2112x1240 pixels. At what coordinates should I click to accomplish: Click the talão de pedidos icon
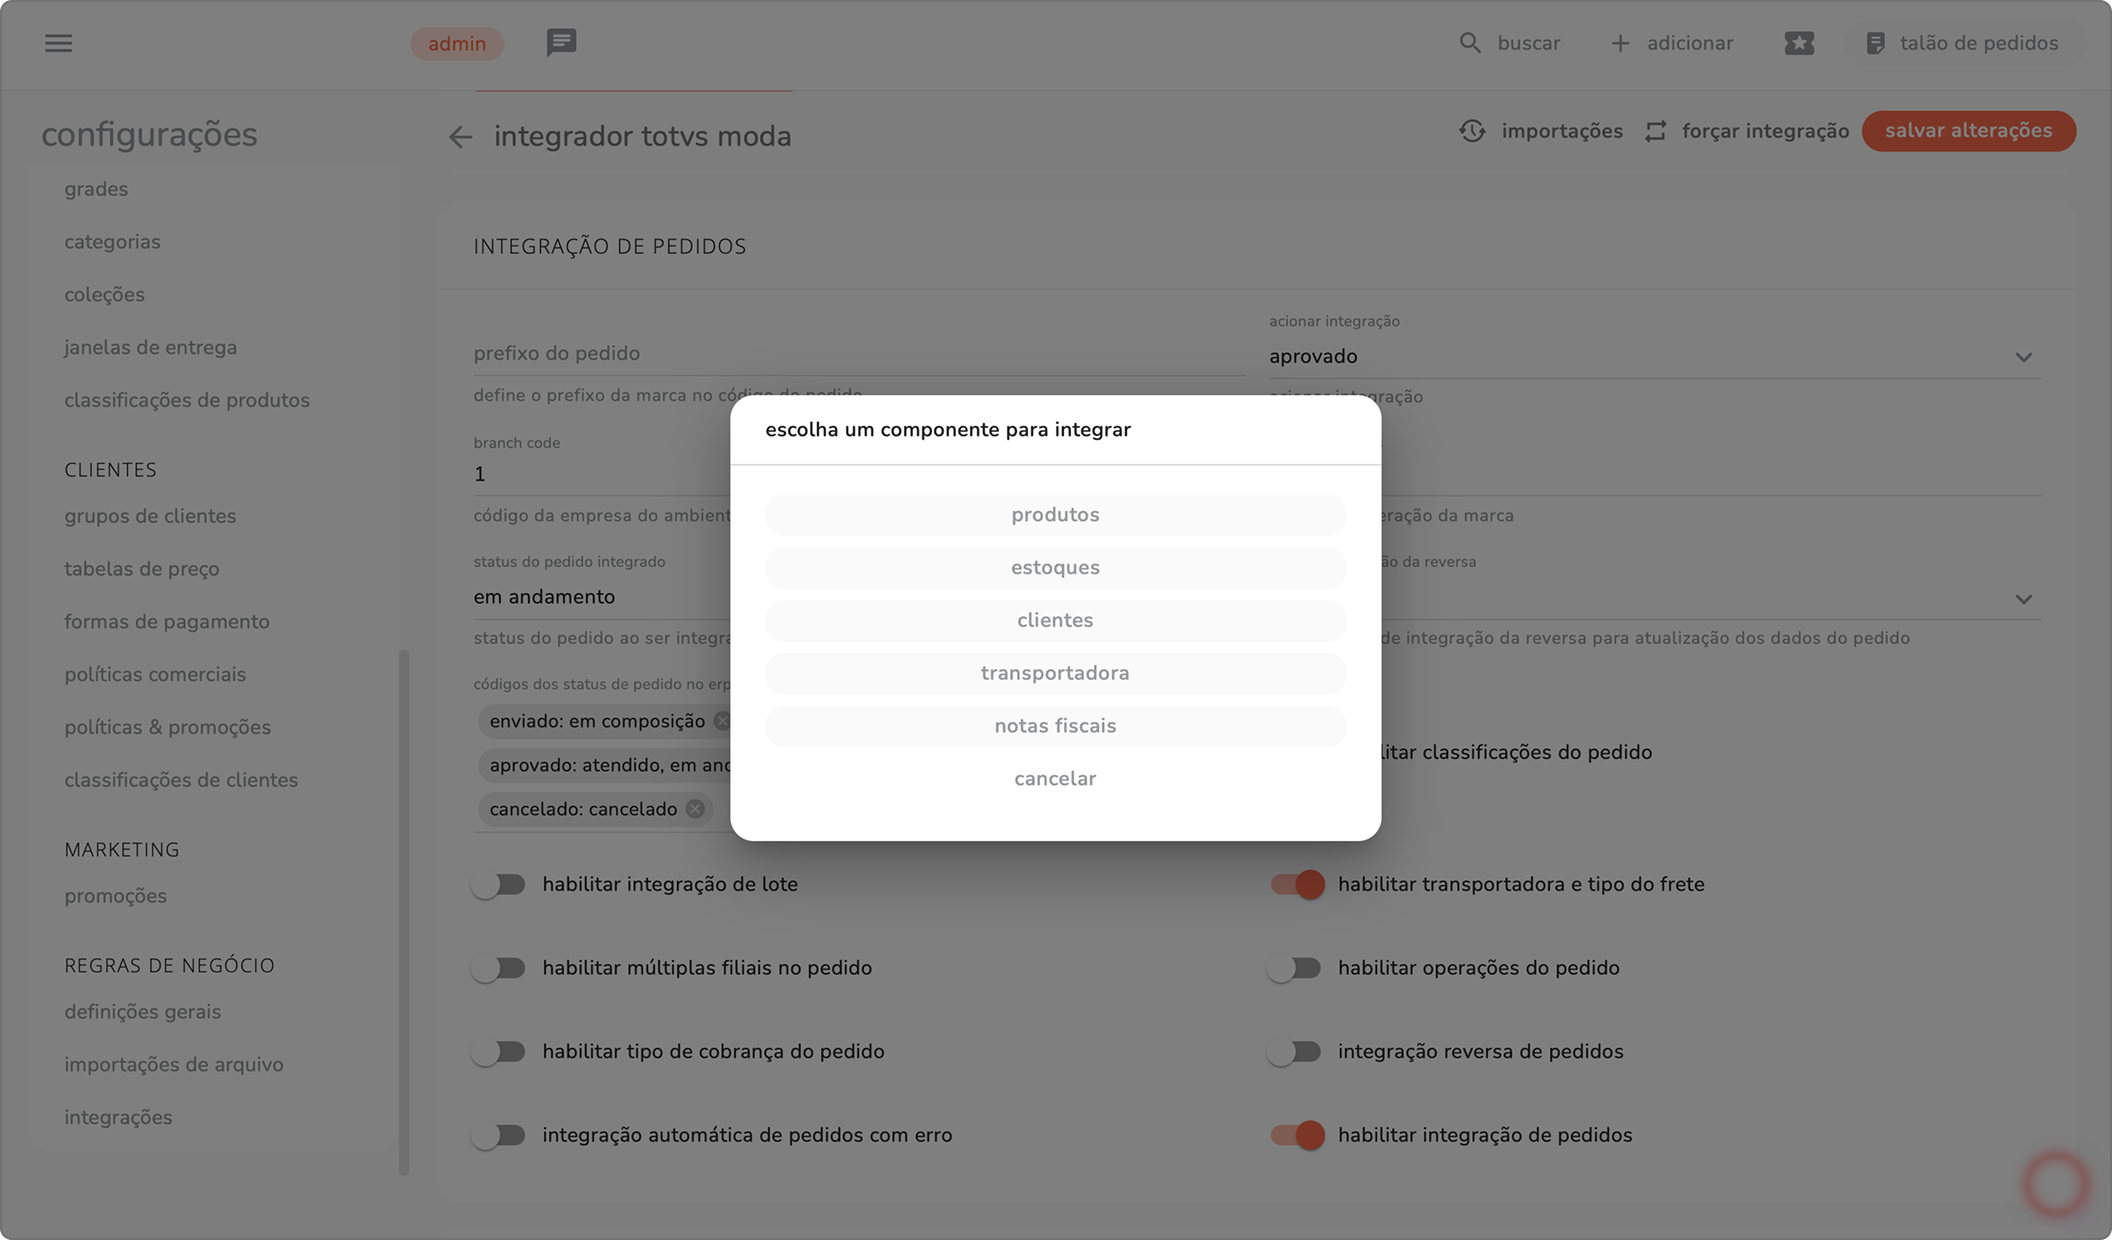tap(1875, 43)
